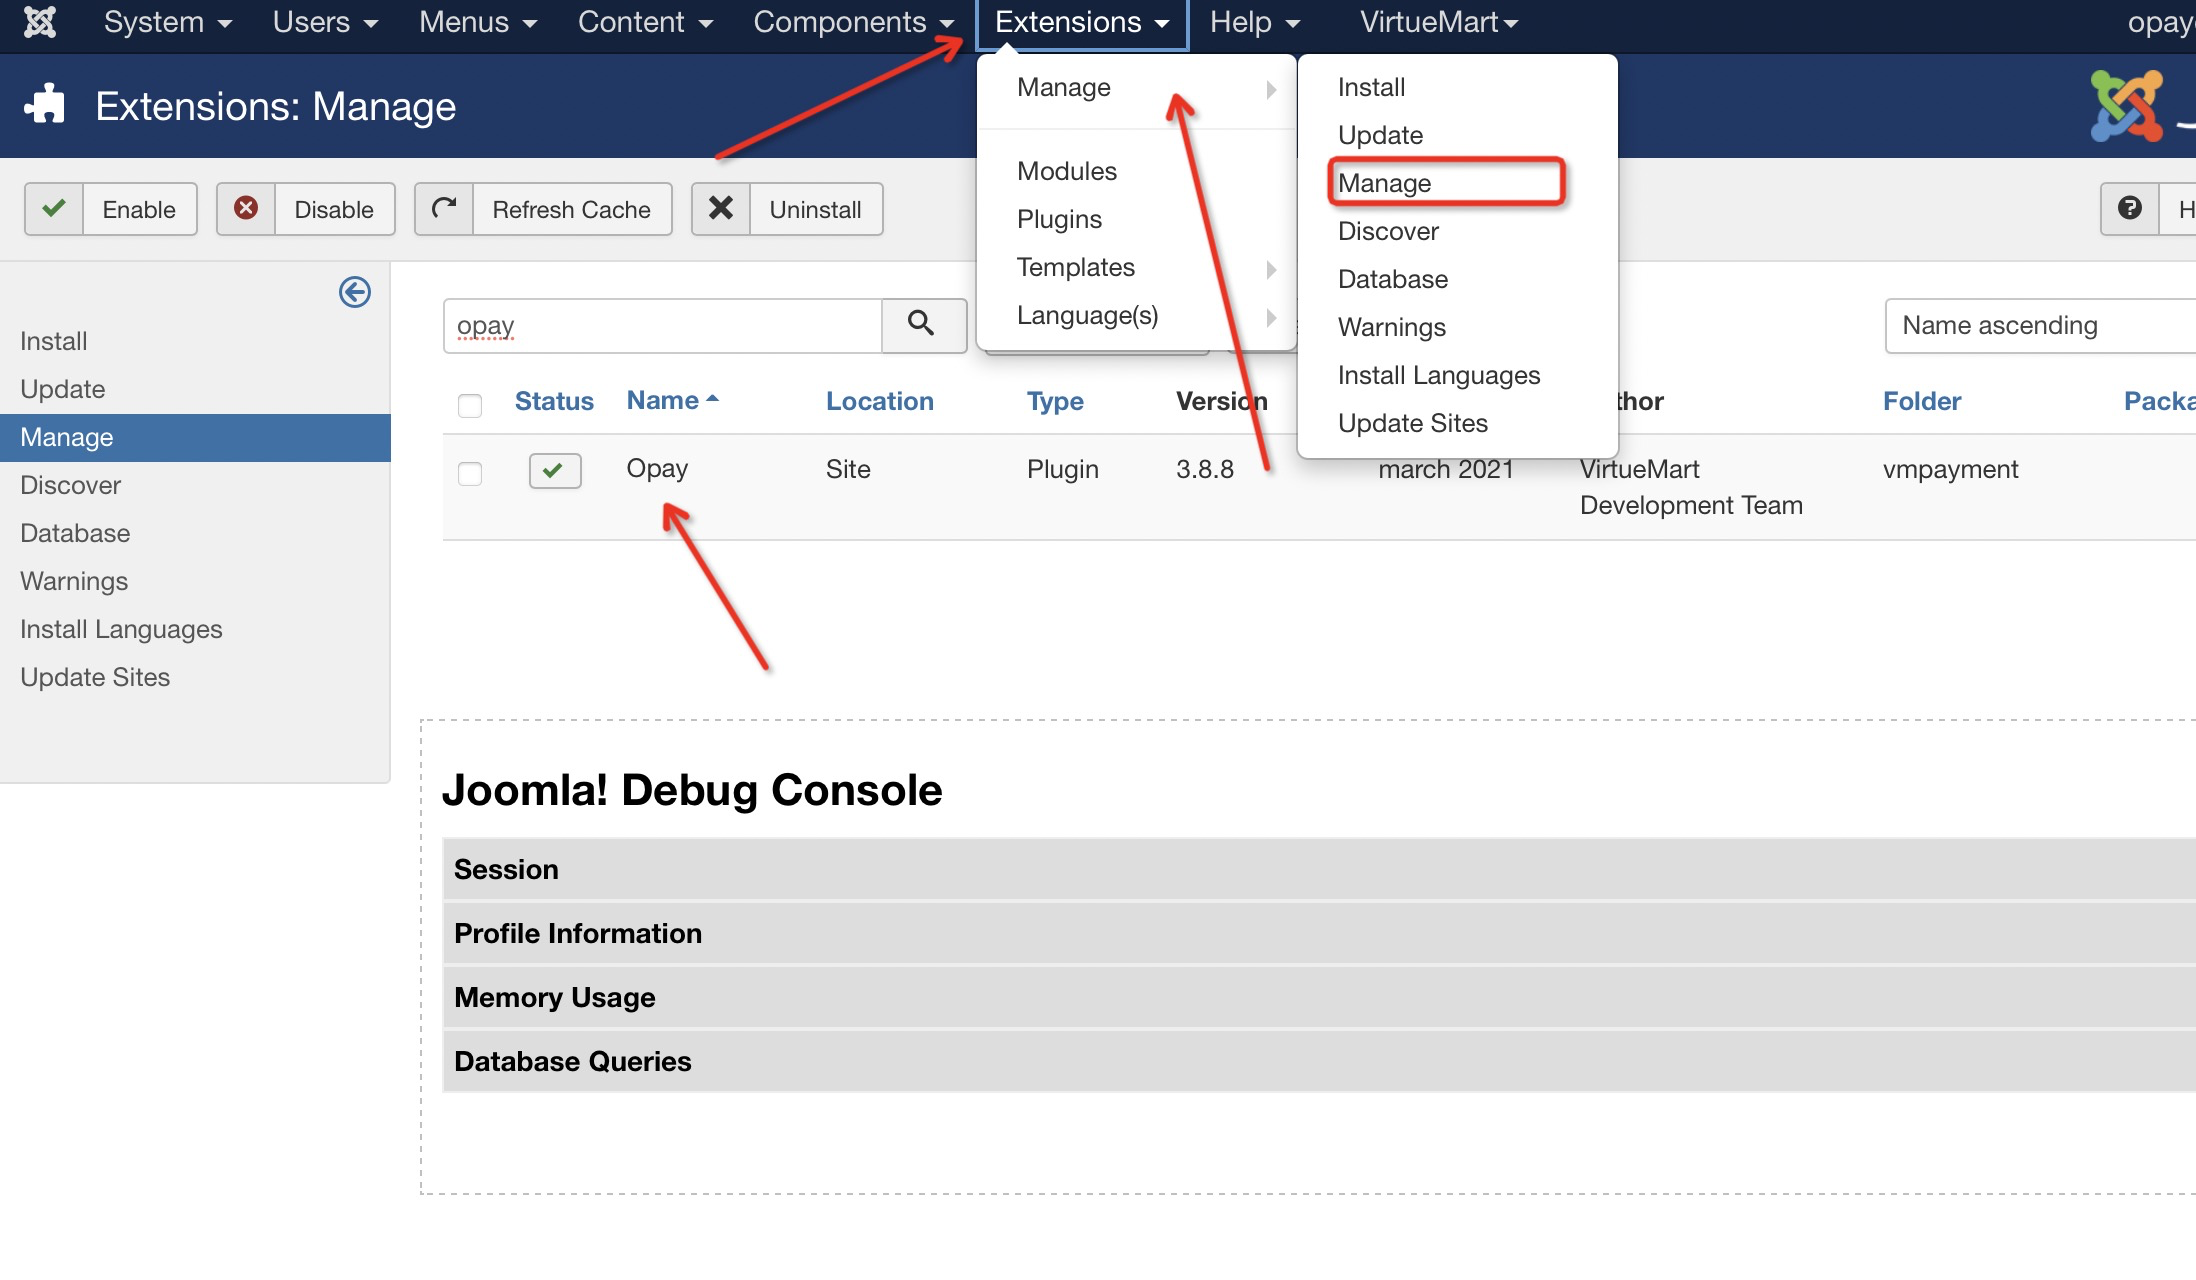This screenshot has height=1280, width=2196.
Task: Check the select-all header checkbox
Action: click(x=471, y=402)
